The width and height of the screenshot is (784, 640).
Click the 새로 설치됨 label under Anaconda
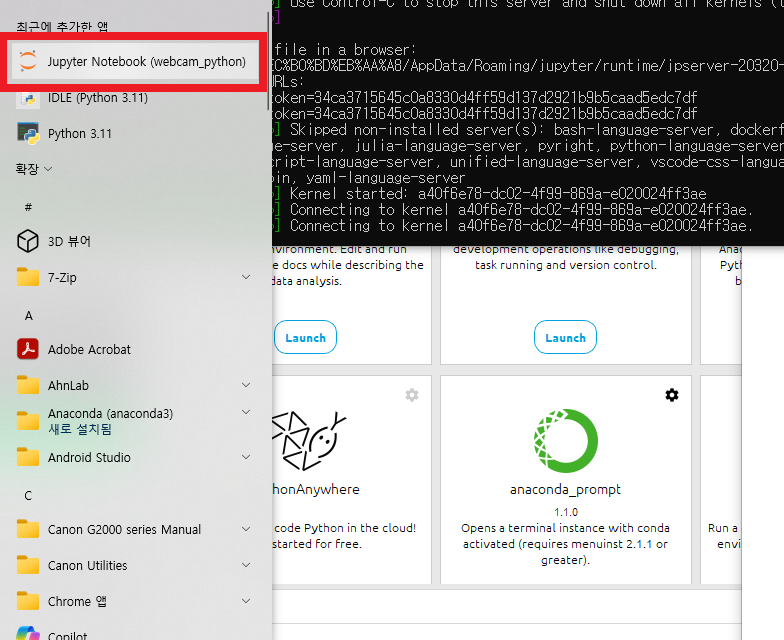pyautogui.click(x=80, y=430)
